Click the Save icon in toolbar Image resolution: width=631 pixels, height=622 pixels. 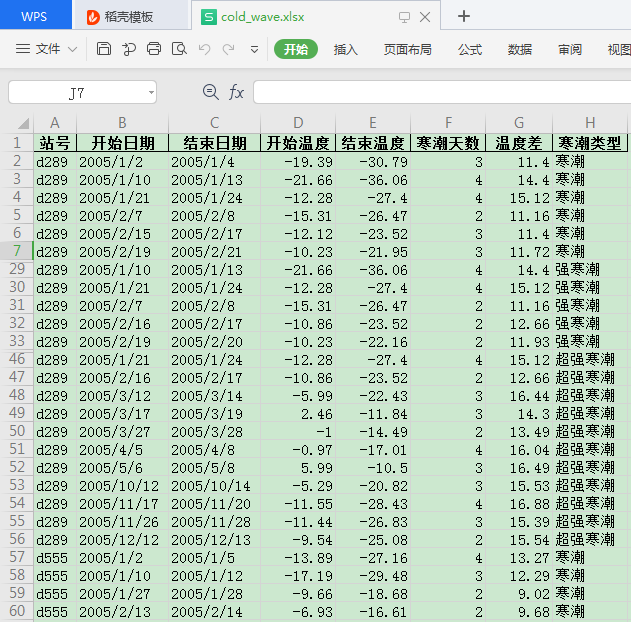[x=103, y=49]
